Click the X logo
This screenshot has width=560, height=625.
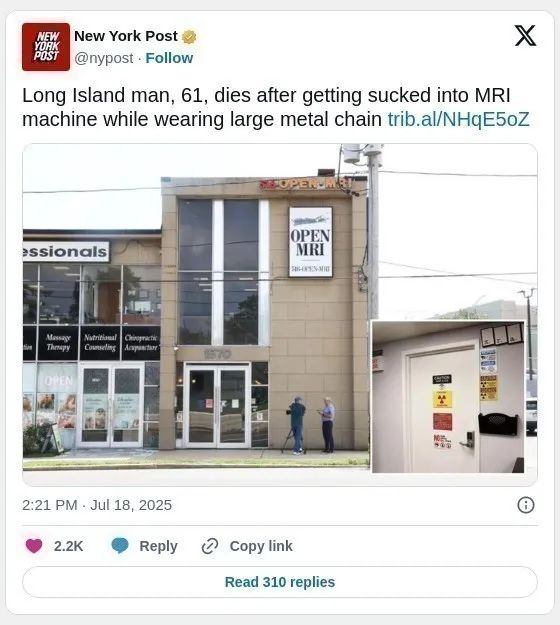[525, 36]
